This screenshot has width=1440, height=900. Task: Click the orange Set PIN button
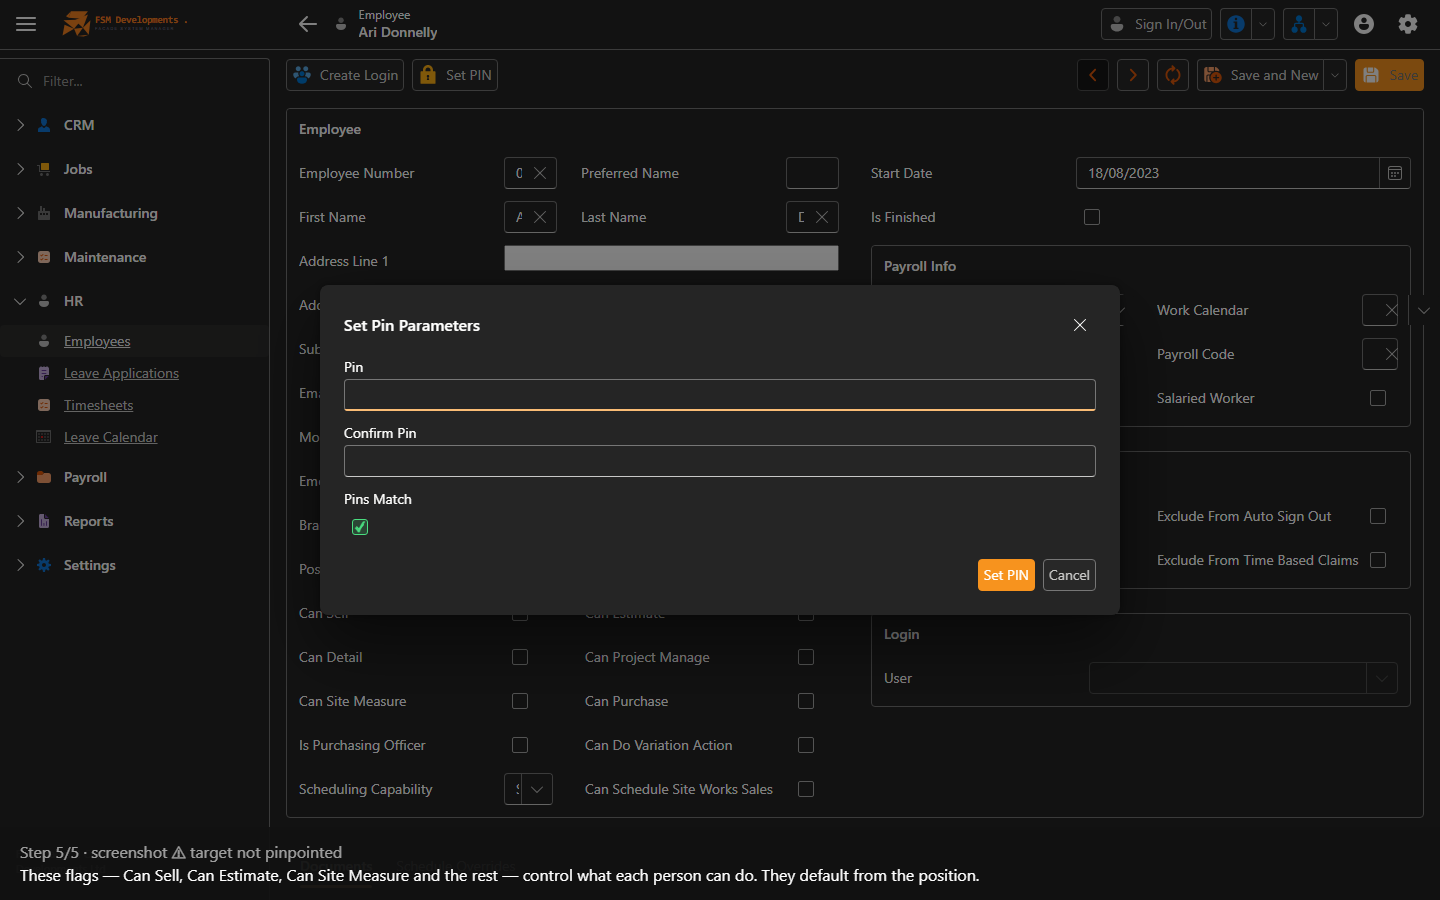point(1006,575)
